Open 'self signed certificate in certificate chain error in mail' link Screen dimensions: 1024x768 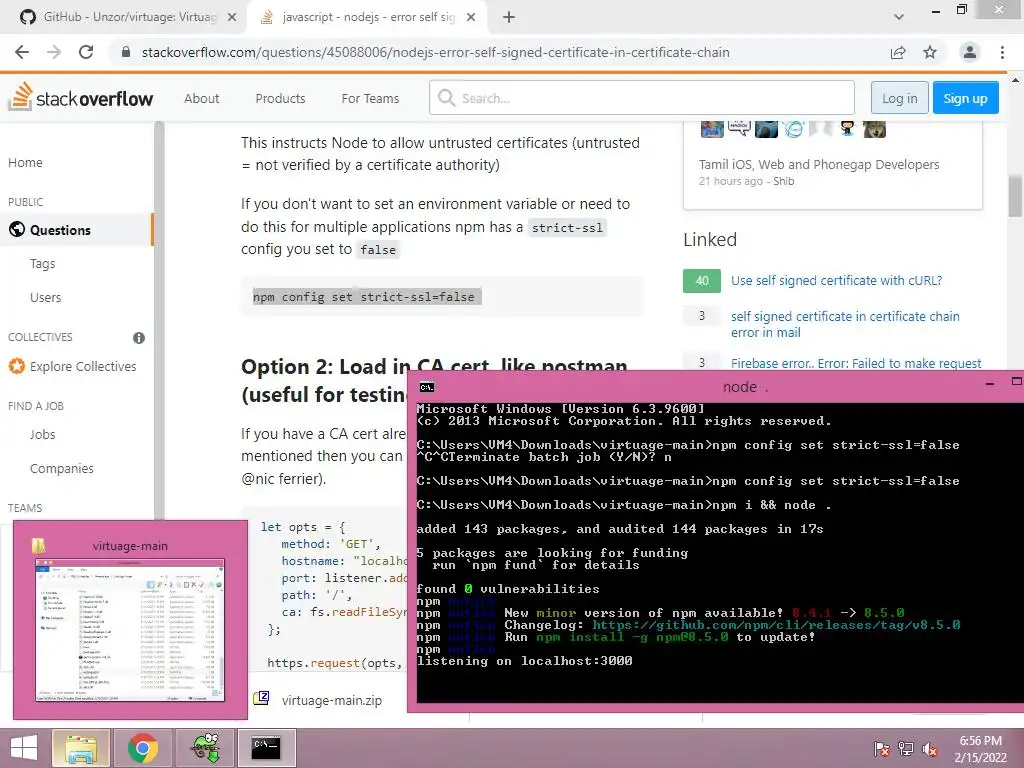tap(845, 325)
